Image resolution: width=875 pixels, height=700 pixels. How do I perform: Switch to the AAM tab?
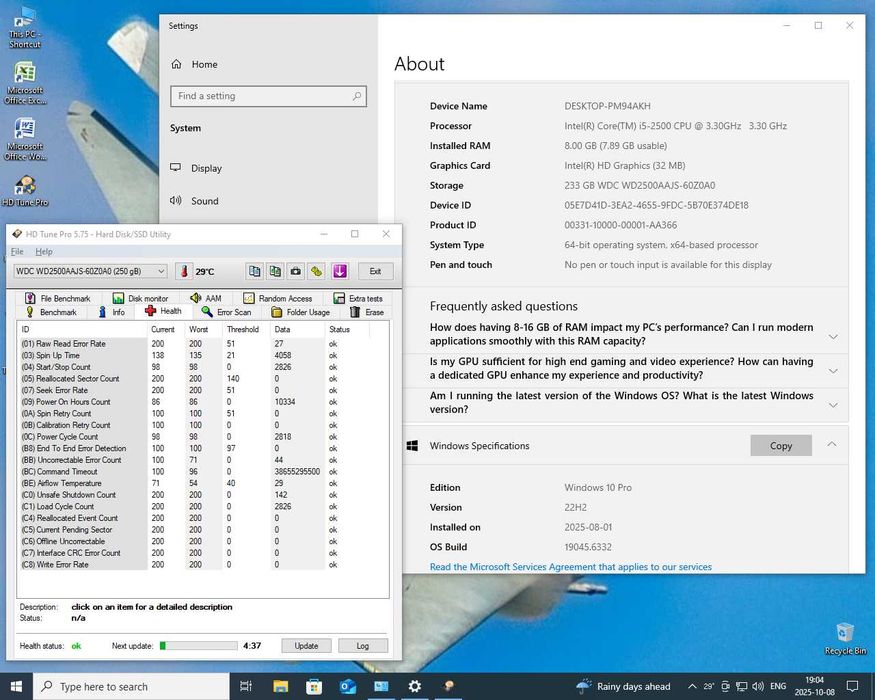[x=206, y=298]
